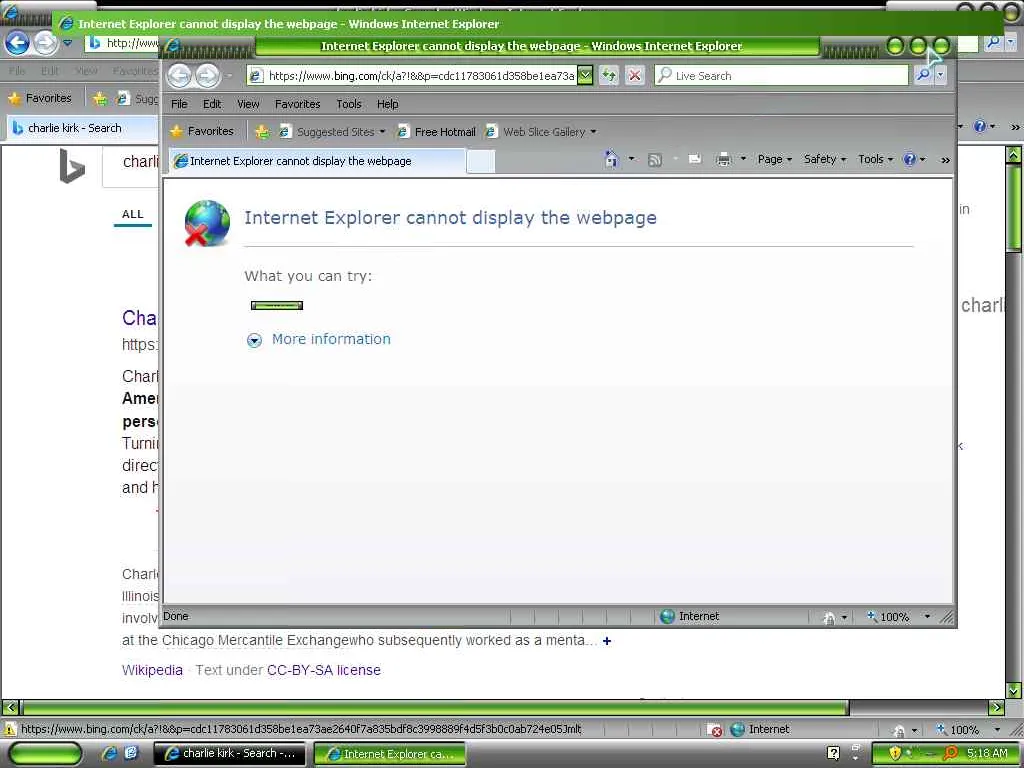
Task: Open Safety menu in command bar
Action: 825,159
